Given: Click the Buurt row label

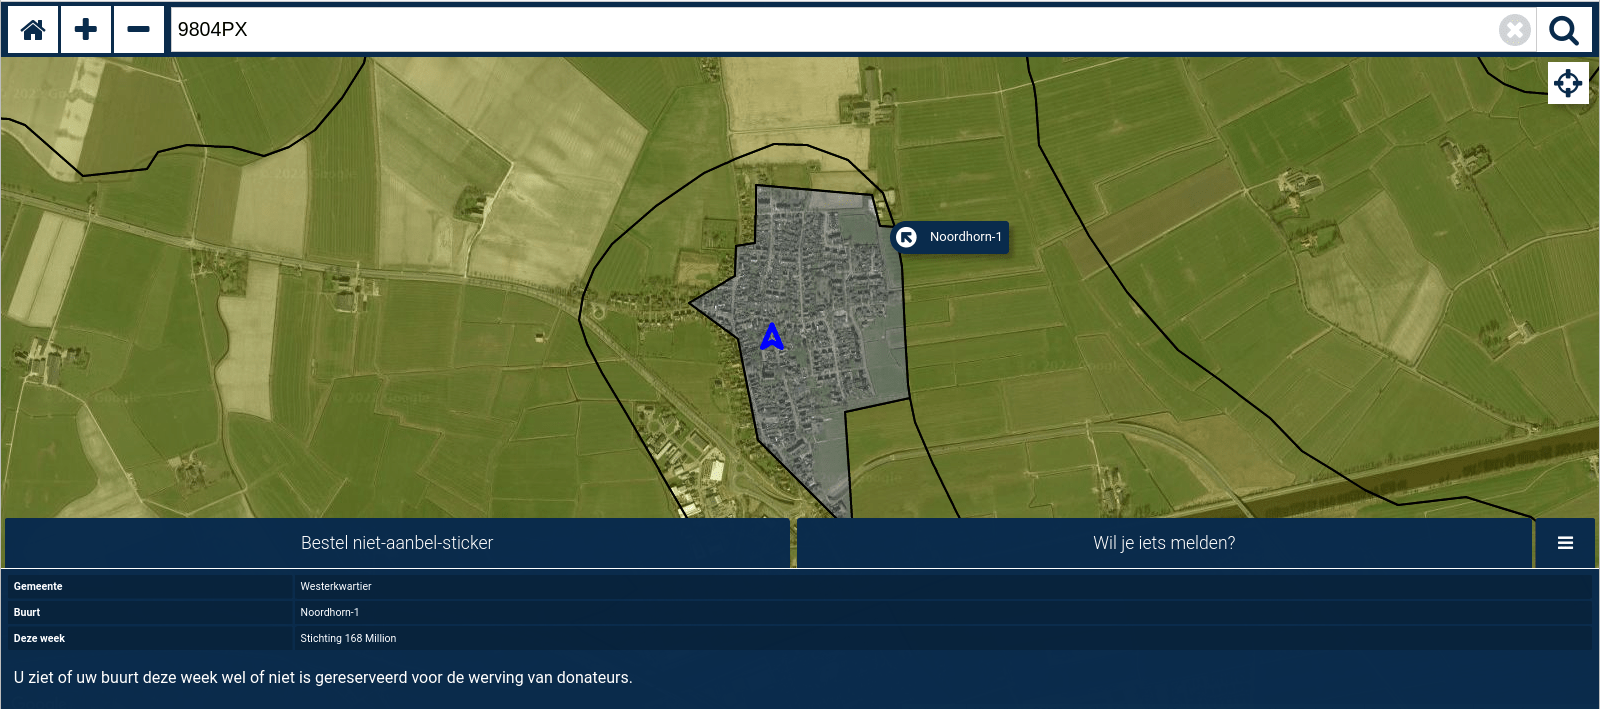Looking at the screenshot, I should (27, 613).
